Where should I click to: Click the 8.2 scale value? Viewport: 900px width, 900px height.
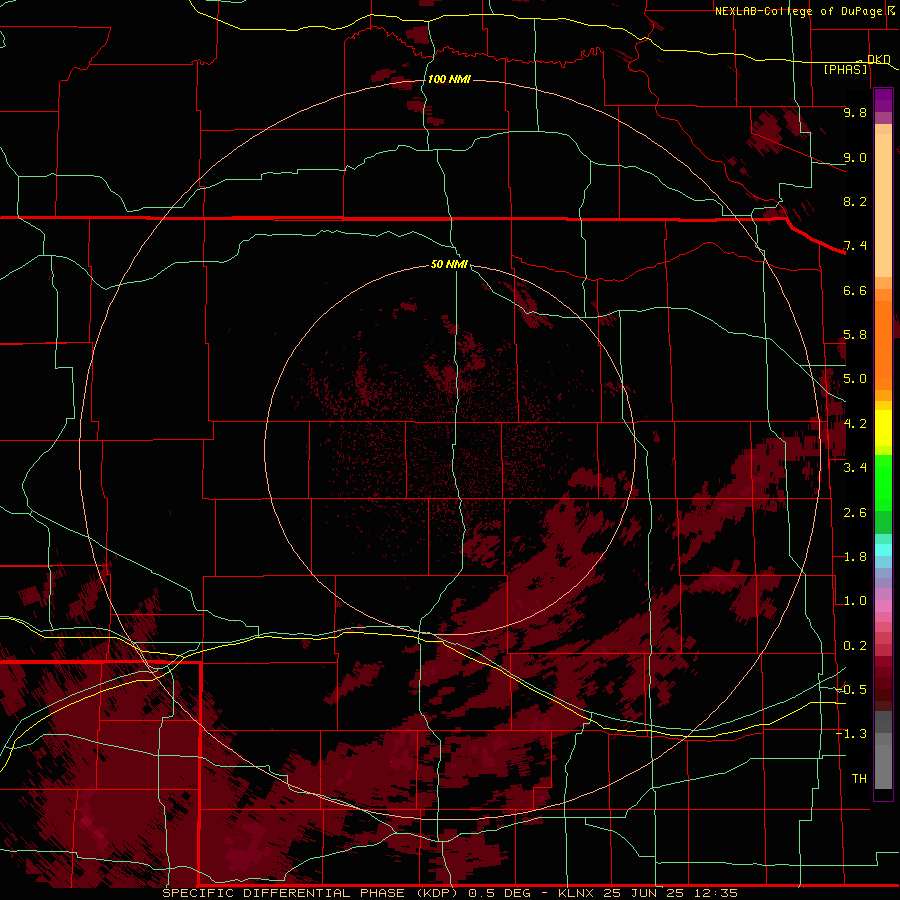[x=855, y=201]
